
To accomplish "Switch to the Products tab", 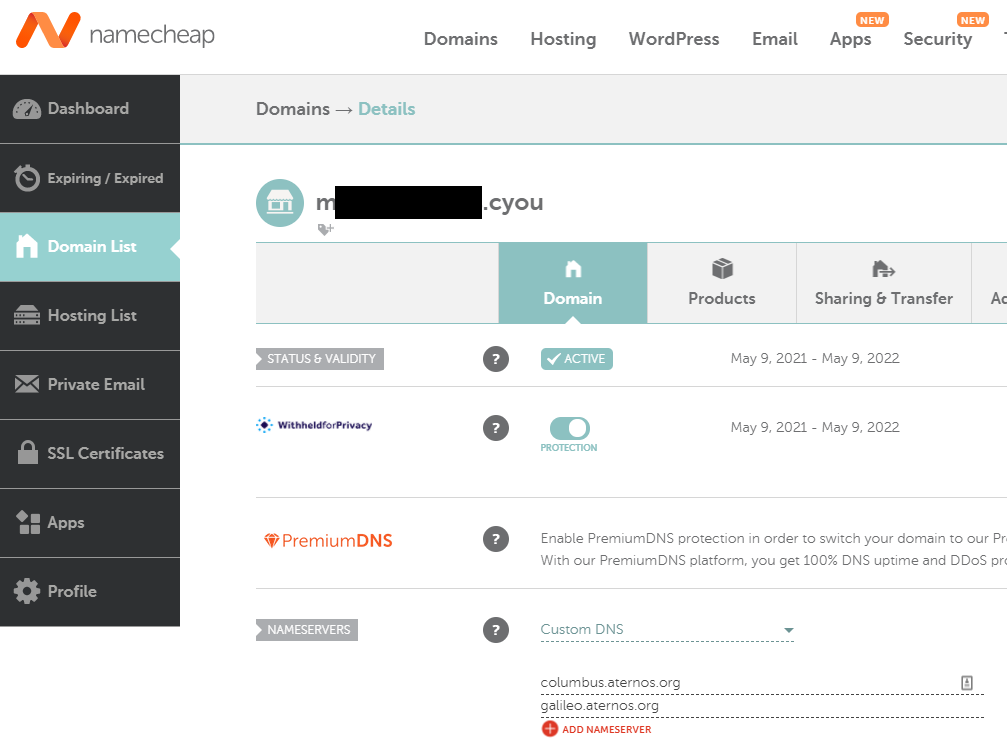I will point(722,283).
